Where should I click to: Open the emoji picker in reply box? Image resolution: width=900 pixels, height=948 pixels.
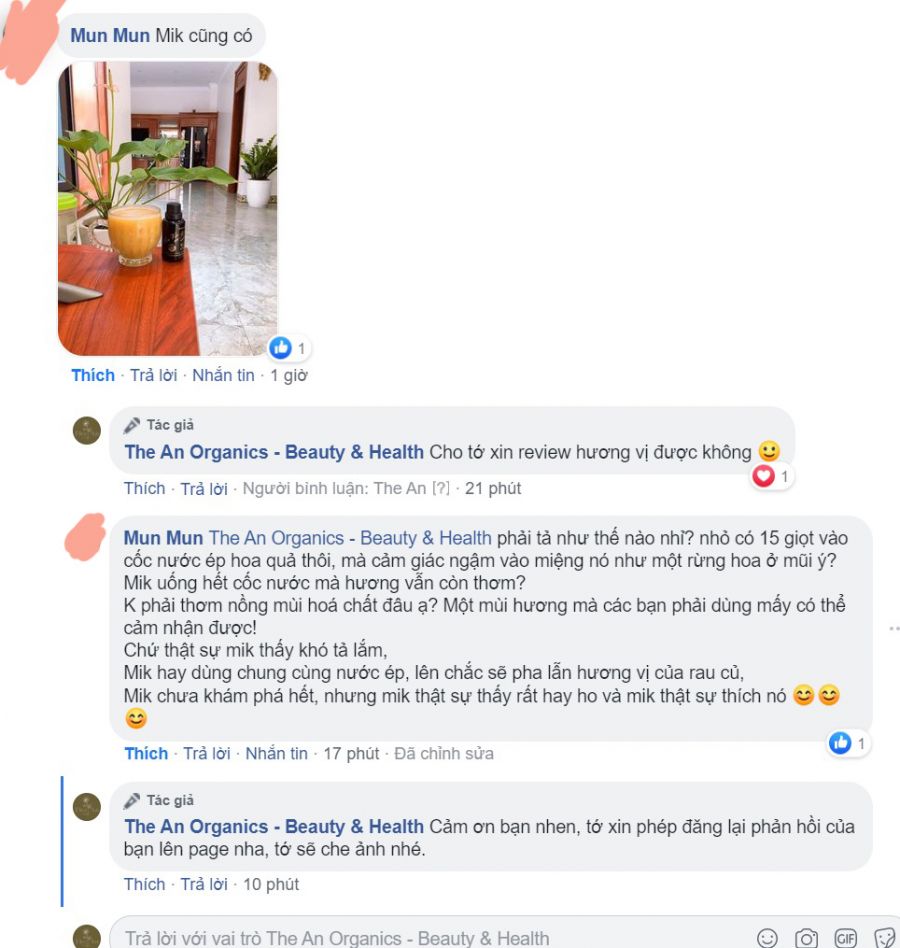coord(767,938)
